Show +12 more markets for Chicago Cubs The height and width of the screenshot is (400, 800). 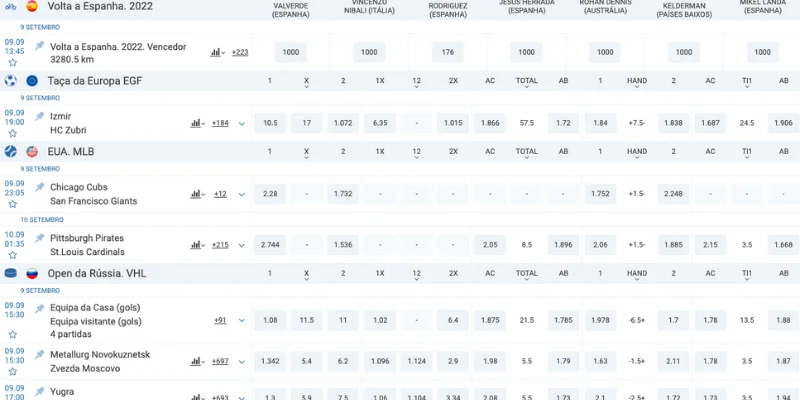point(220,194)
